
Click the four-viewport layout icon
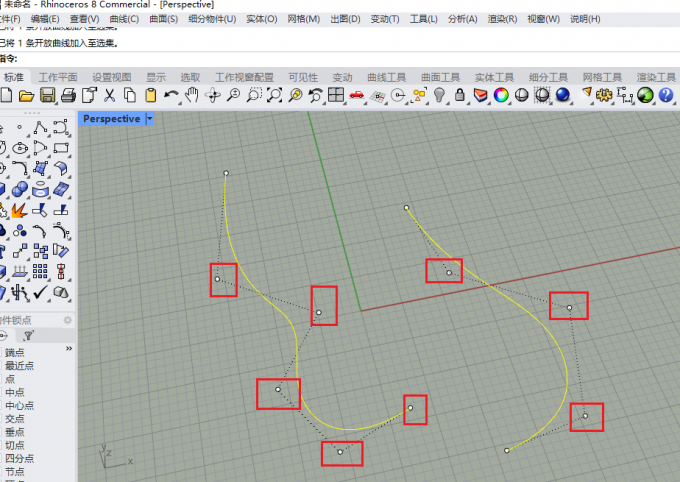(336, 95)
